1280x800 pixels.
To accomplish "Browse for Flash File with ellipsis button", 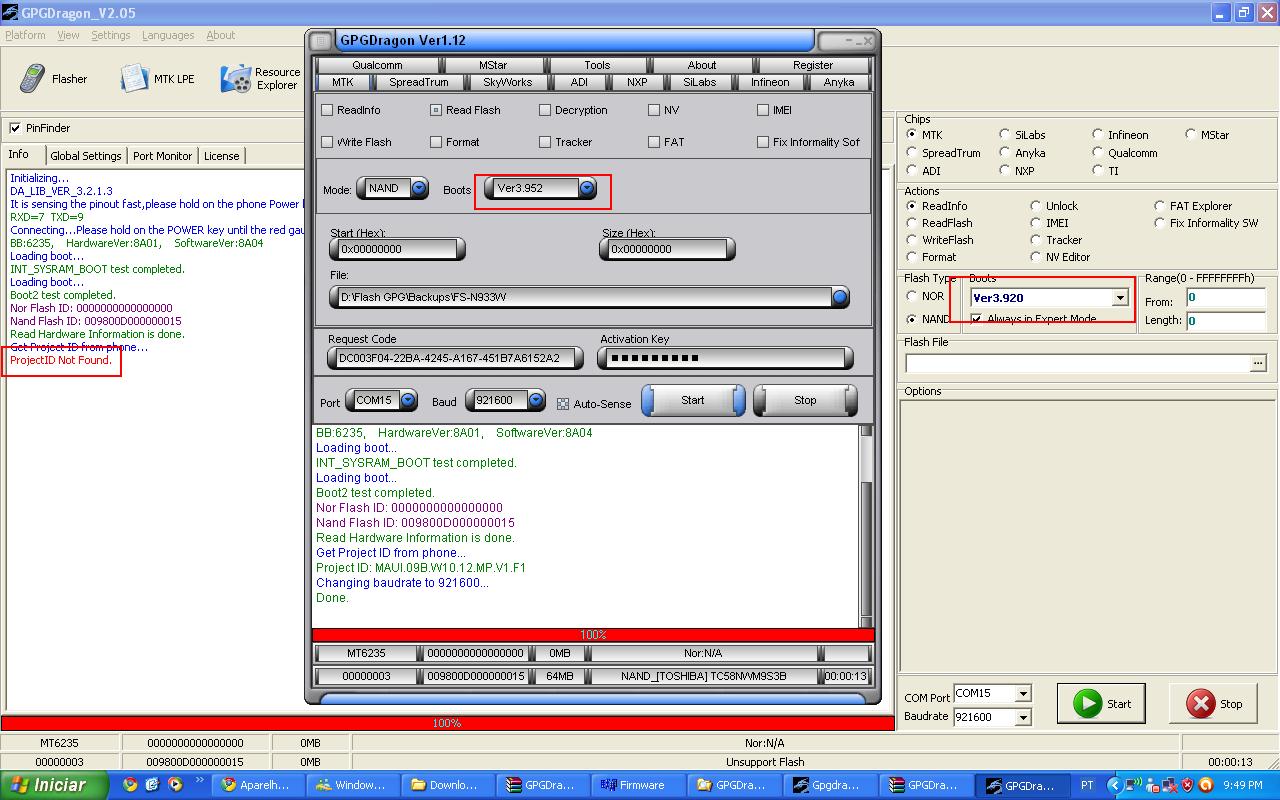I will click(1258, 363).
